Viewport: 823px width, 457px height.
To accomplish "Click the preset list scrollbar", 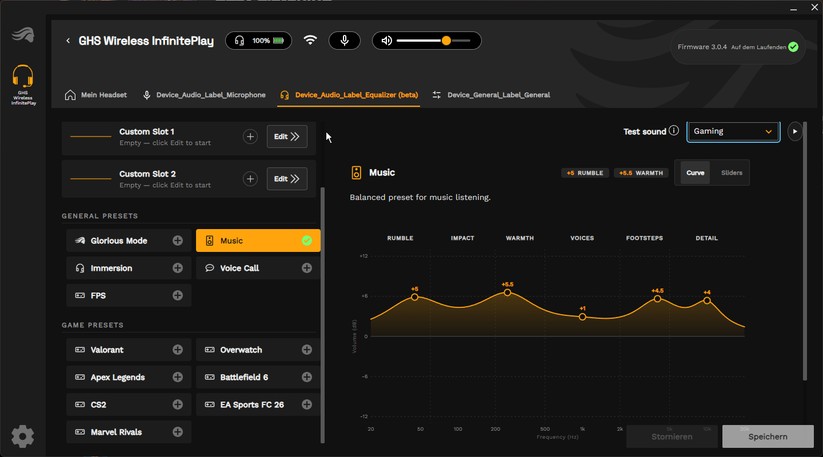I will pos(322,315).
